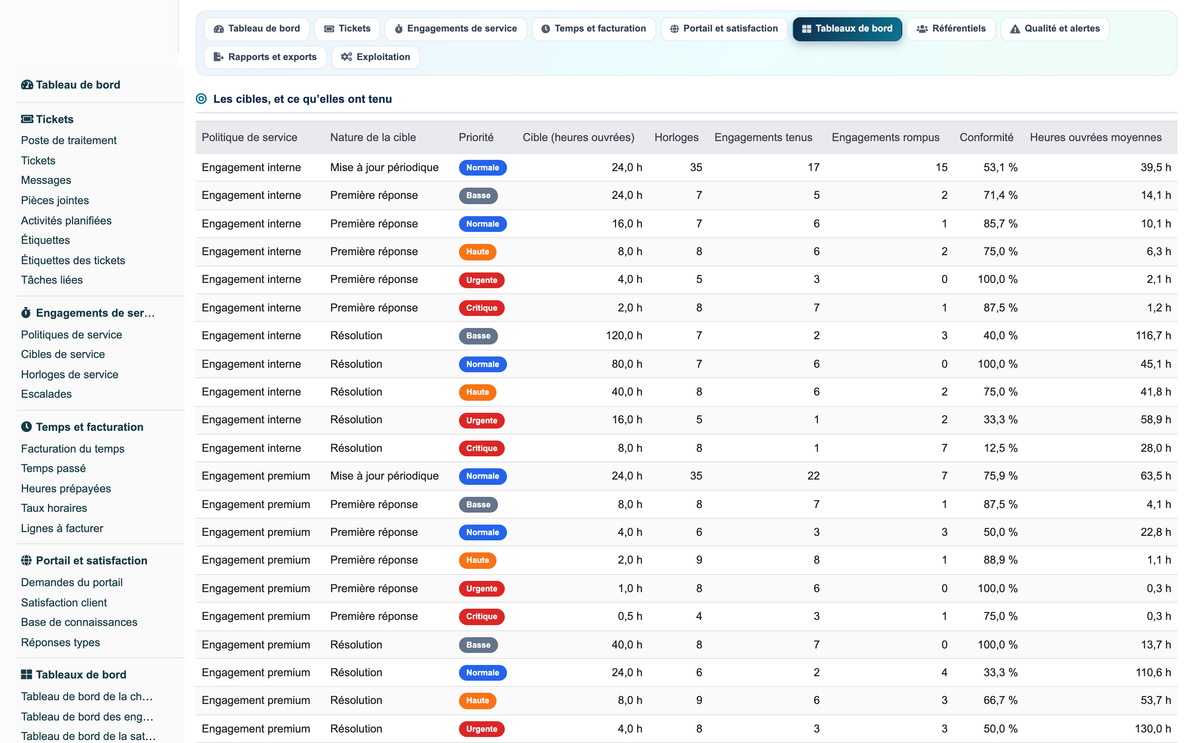Click the people icon in Référentiels tab

pyautogui.click(x=922, y=29)
